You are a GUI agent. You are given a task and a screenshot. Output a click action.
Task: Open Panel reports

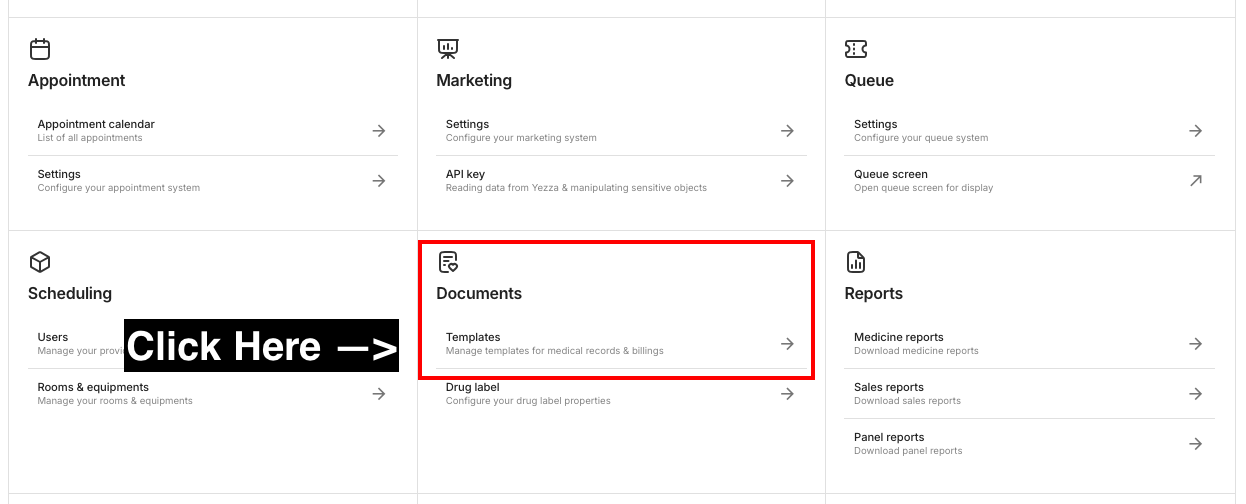click(x=1029, y=444)
